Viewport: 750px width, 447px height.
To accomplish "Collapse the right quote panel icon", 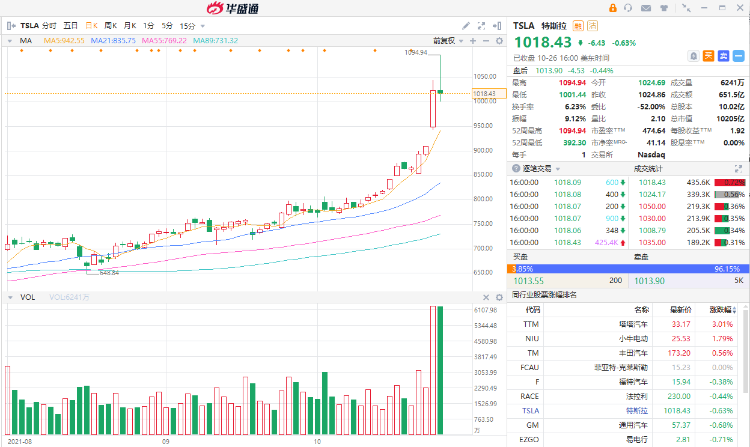I will click(x=497, y=26).
